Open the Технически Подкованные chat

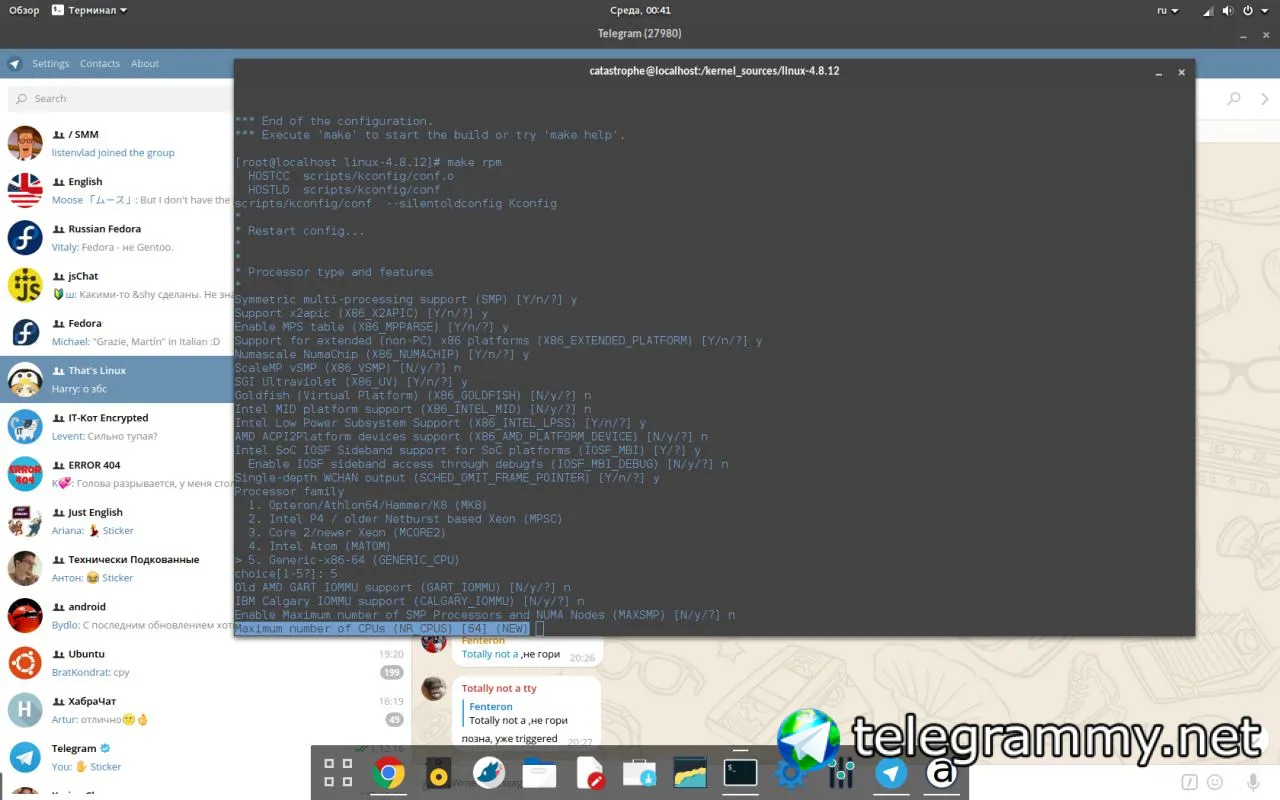117,568
